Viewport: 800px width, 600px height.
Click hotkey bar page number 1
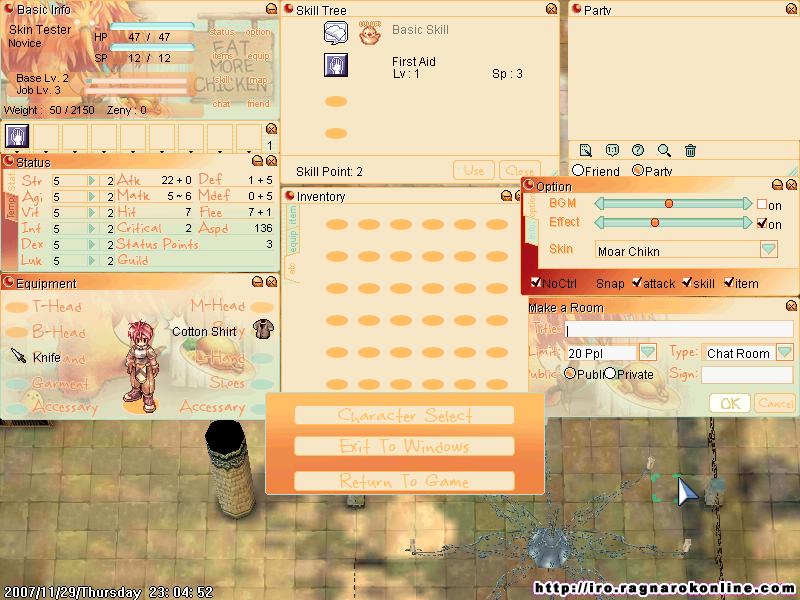click(x=270, y=145)
